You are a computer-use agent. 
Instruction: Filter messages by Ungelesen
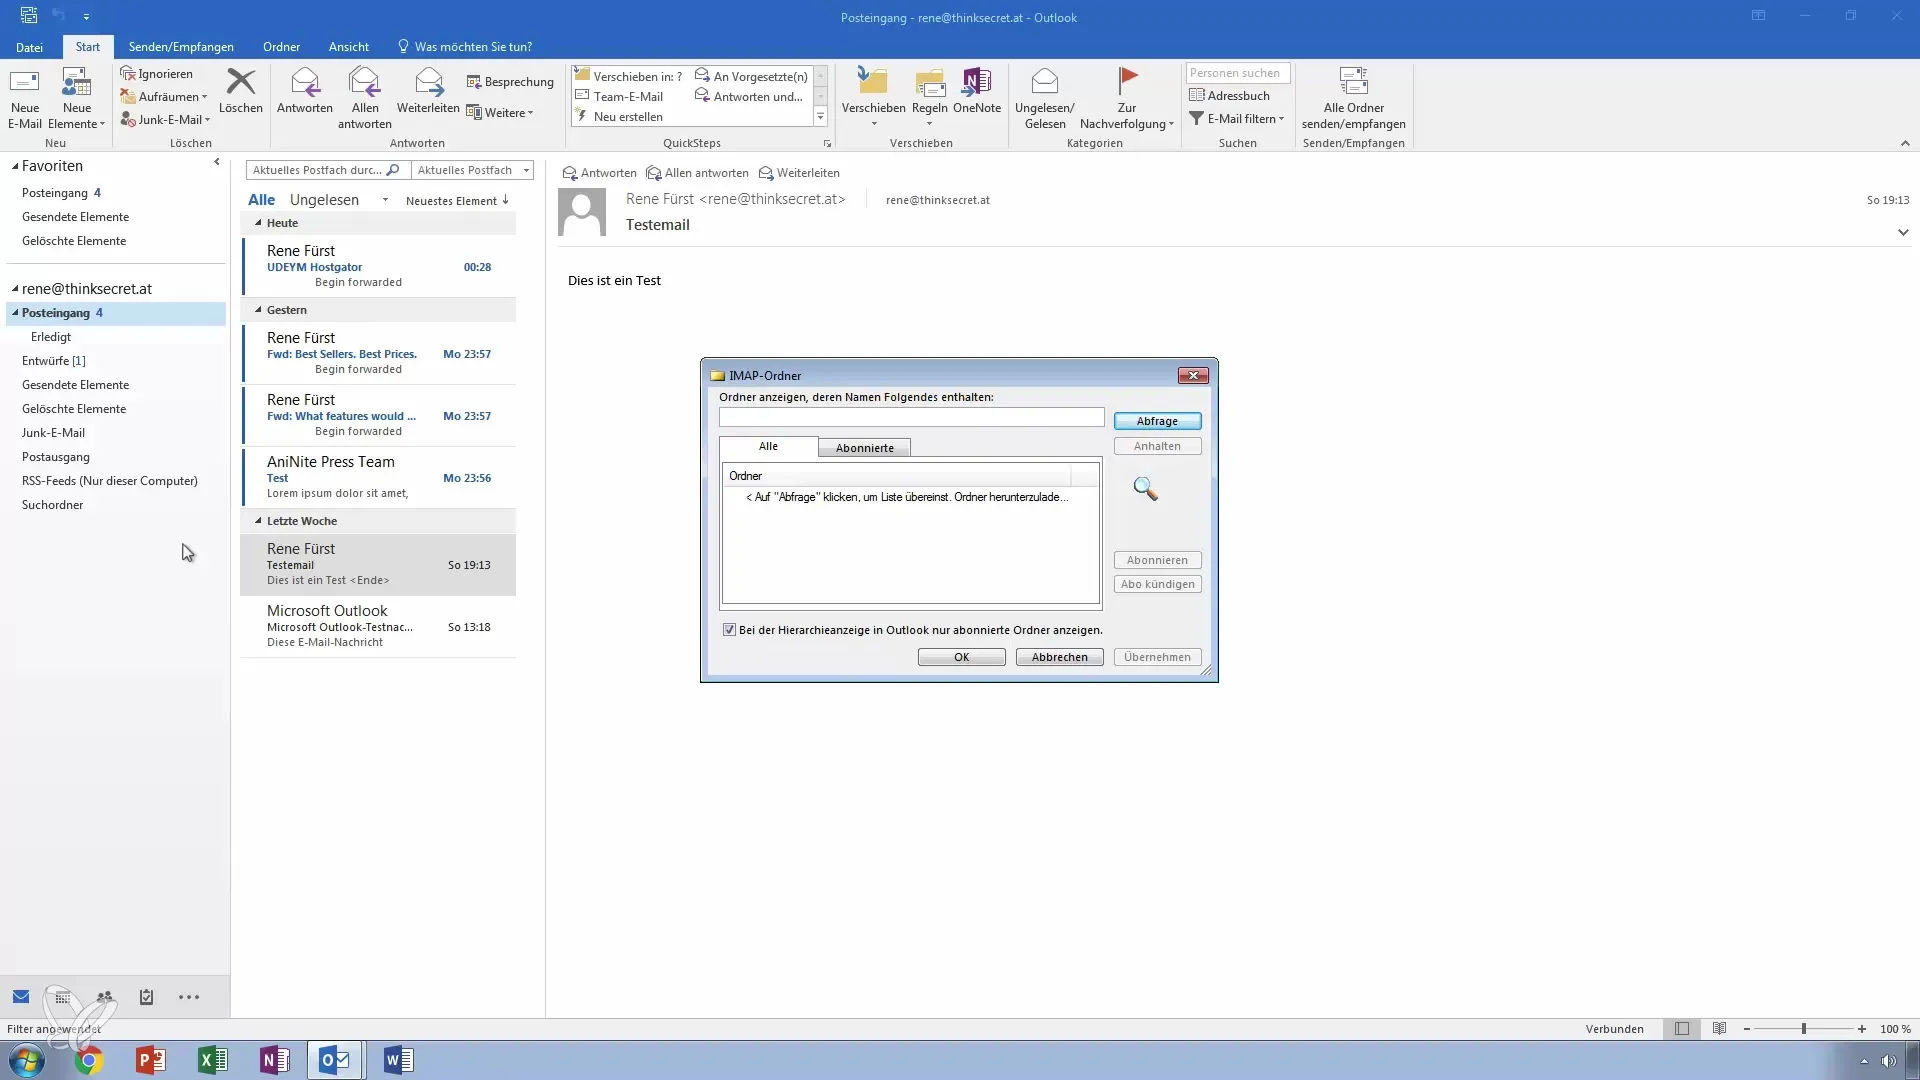(324, 200)
